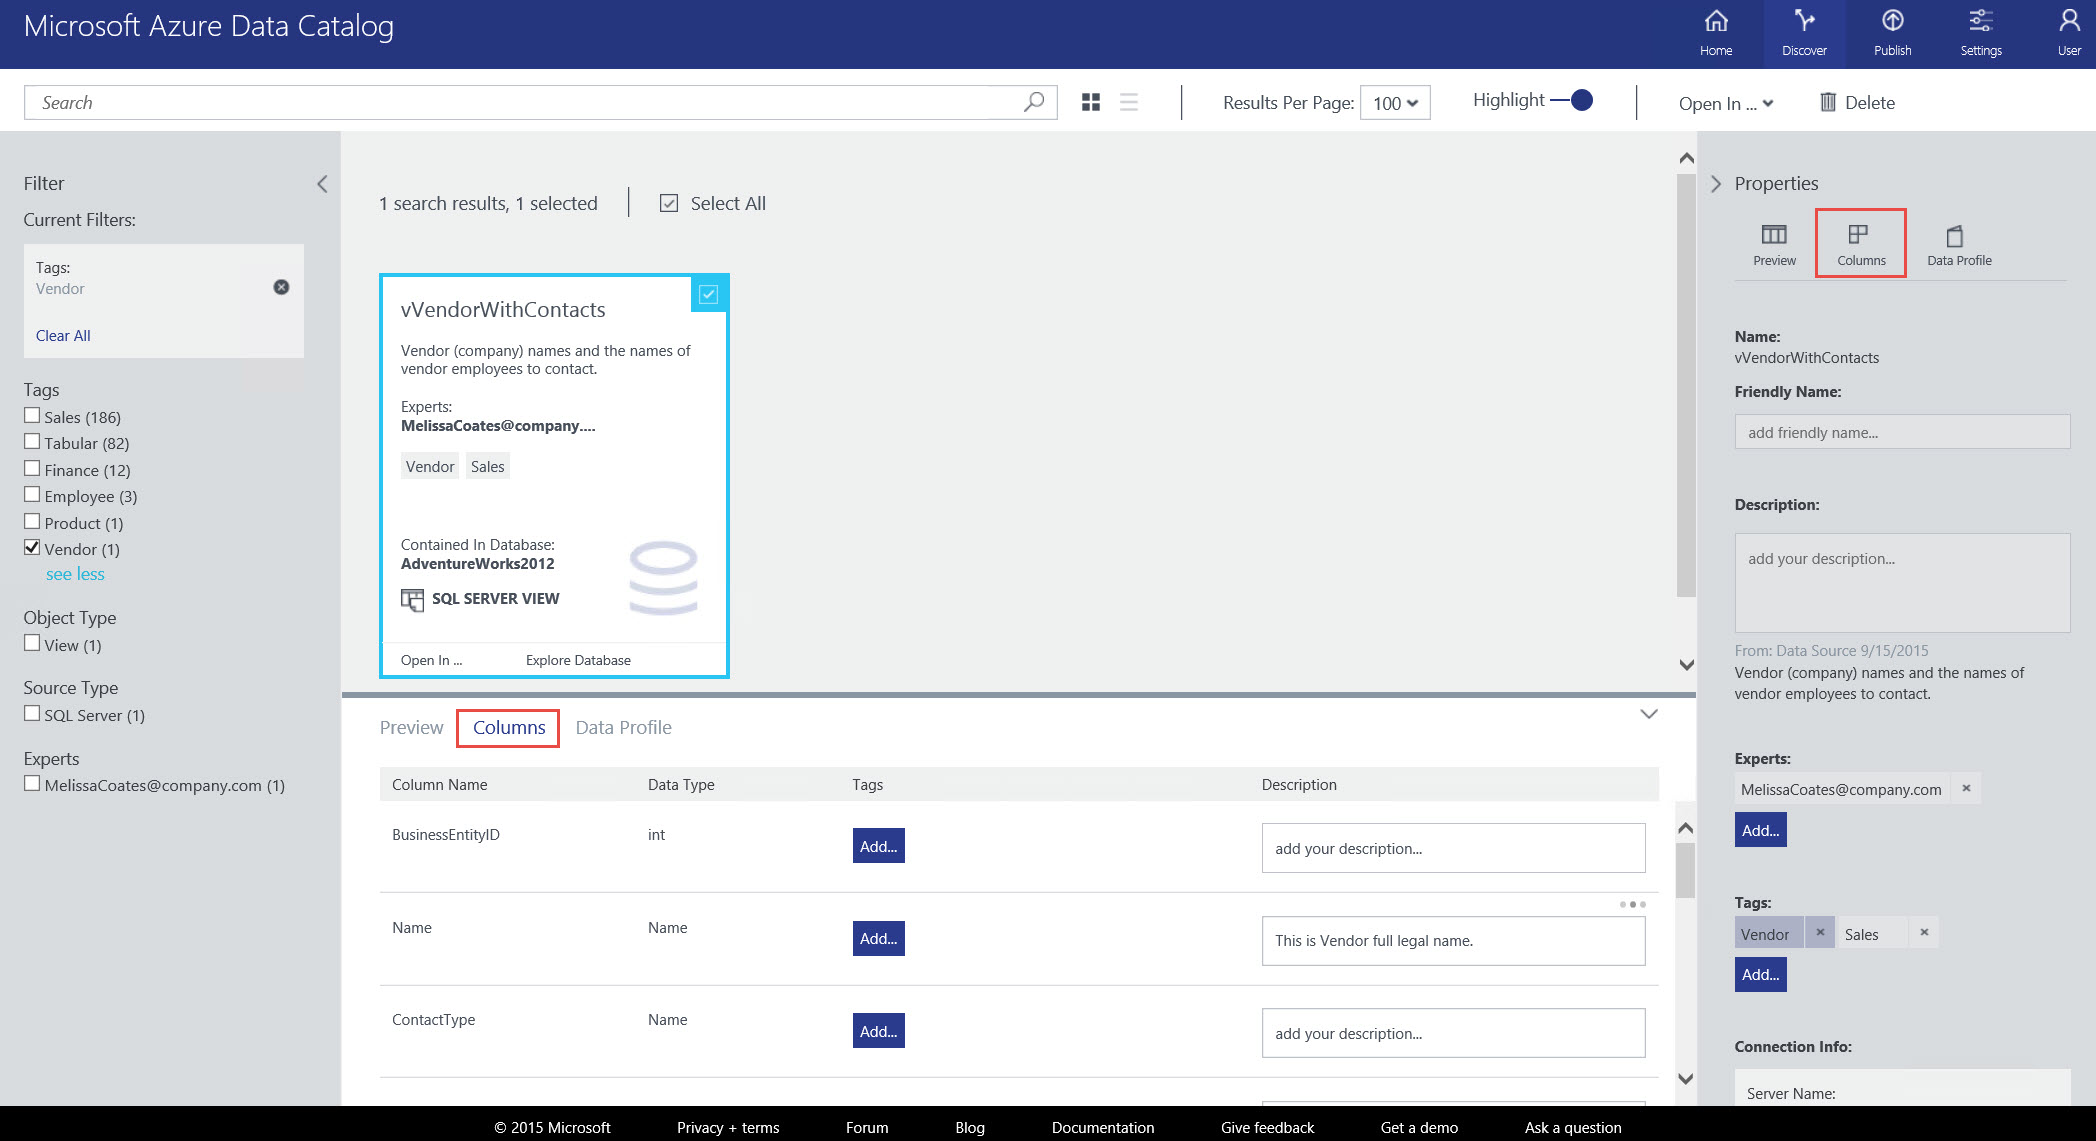
Task: Add a tag in Properties panel
Action: pos(1760,974)
